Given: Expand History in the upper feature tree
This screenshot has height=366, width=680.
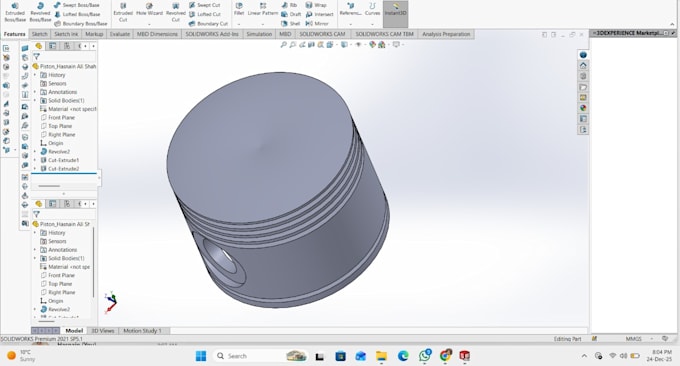Looking at the screenshot, I should (35, 75).
